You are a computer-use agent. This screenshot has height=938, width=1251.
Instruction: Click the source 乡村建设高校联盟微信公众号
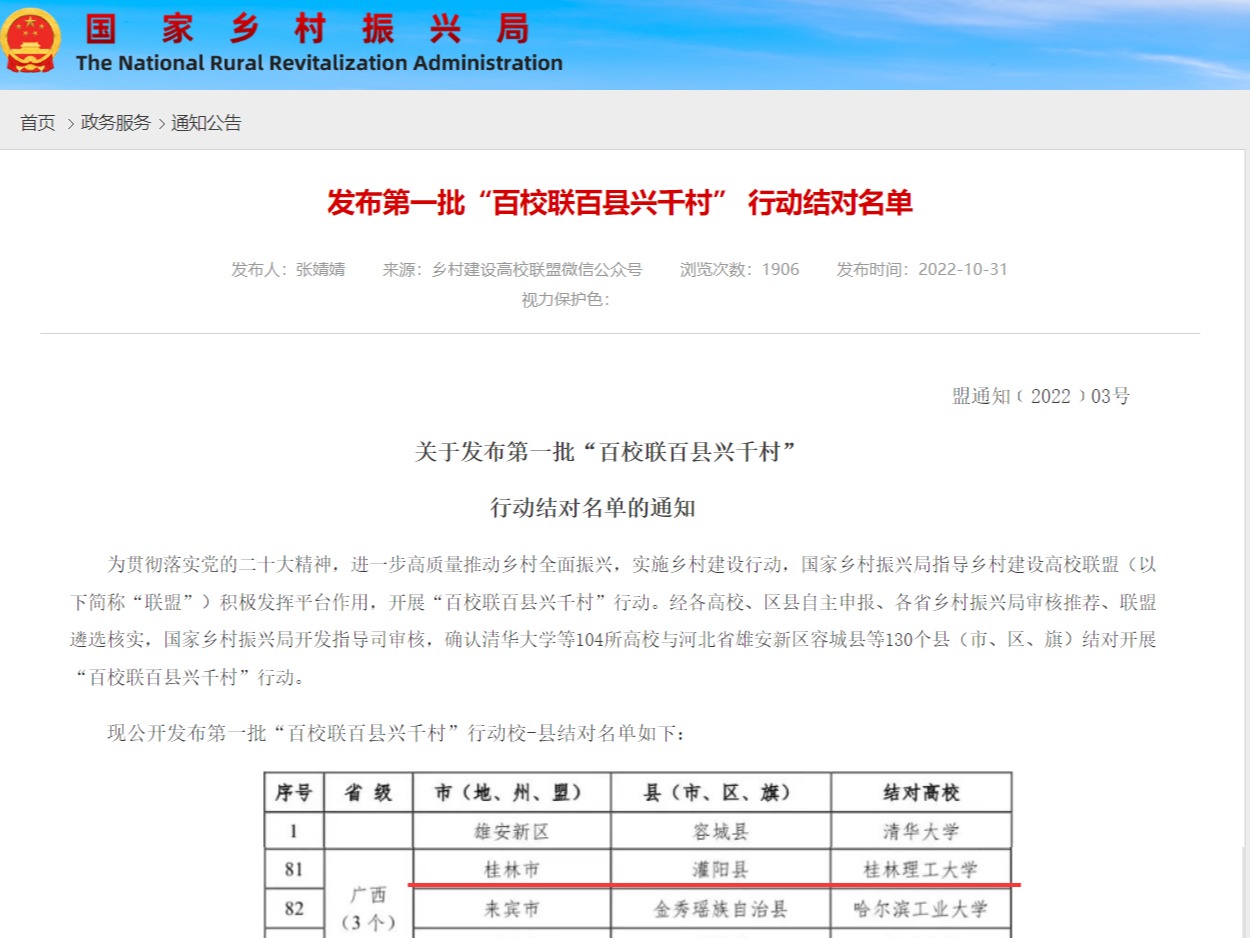point(537,269)
